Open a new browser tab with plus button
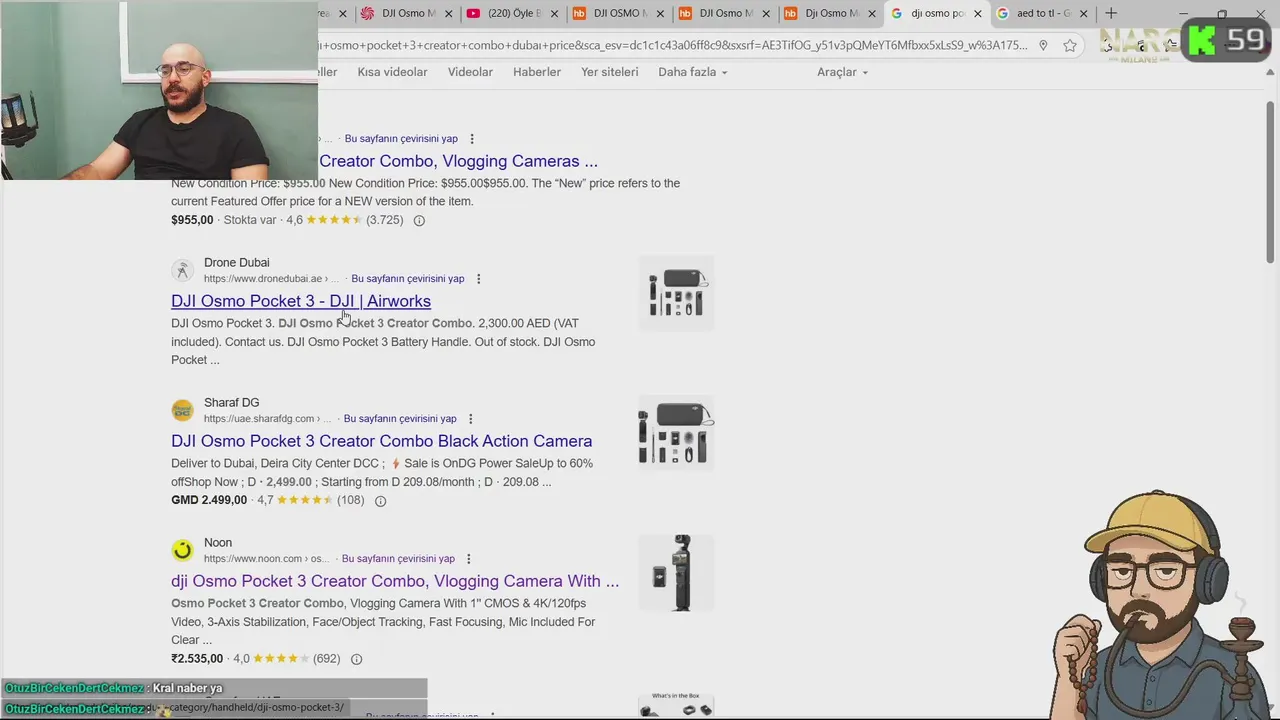 1111,13
